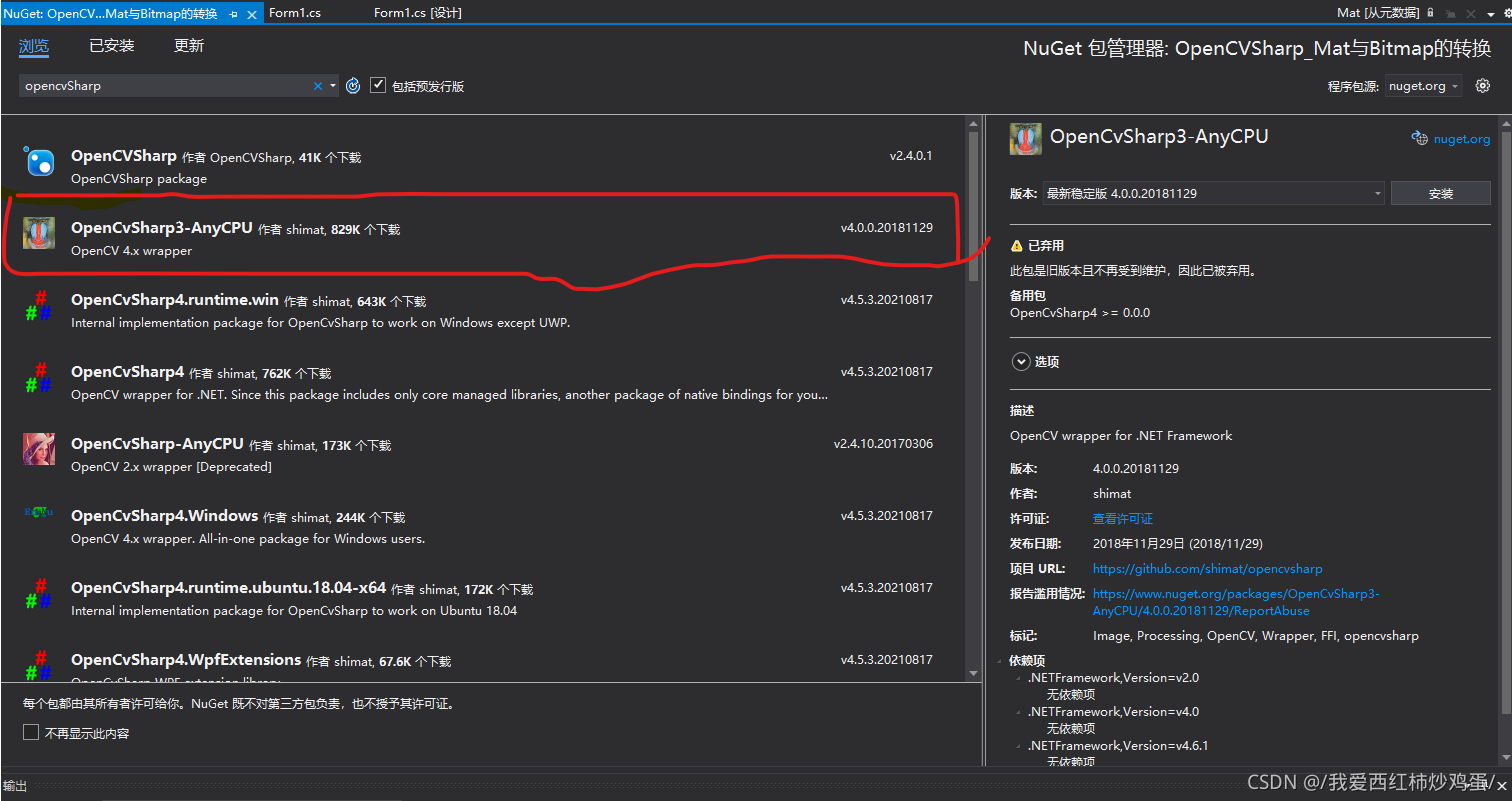
Task: Click the OpenCvSharp4 package hash icon
Action: click(x=39, y=377)
